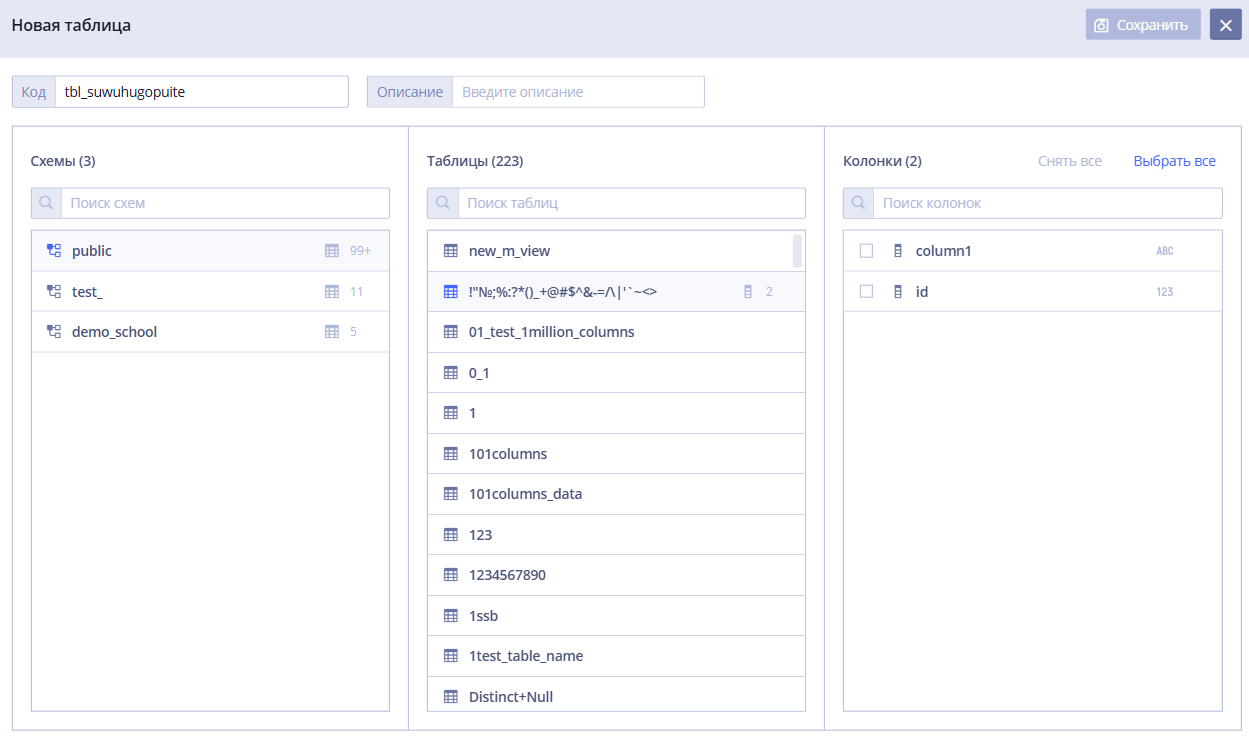Screen dimensions: 1249x740
Task: Focus the Описание input field
Action: 578,92
